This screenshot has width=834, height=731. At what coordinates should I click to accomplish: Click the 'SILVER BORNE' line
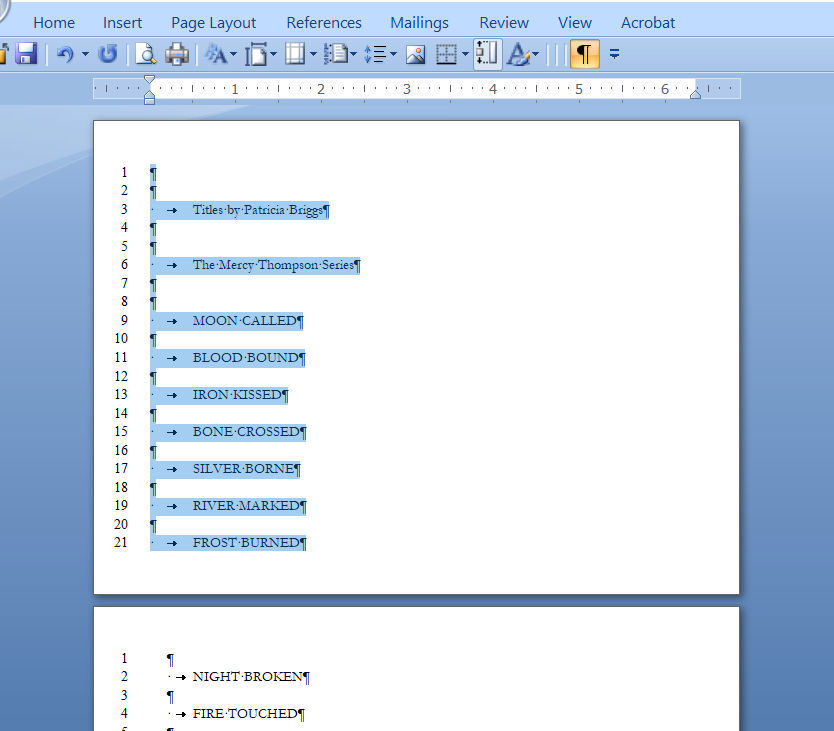pyautogui.click(x=243, y=469)
